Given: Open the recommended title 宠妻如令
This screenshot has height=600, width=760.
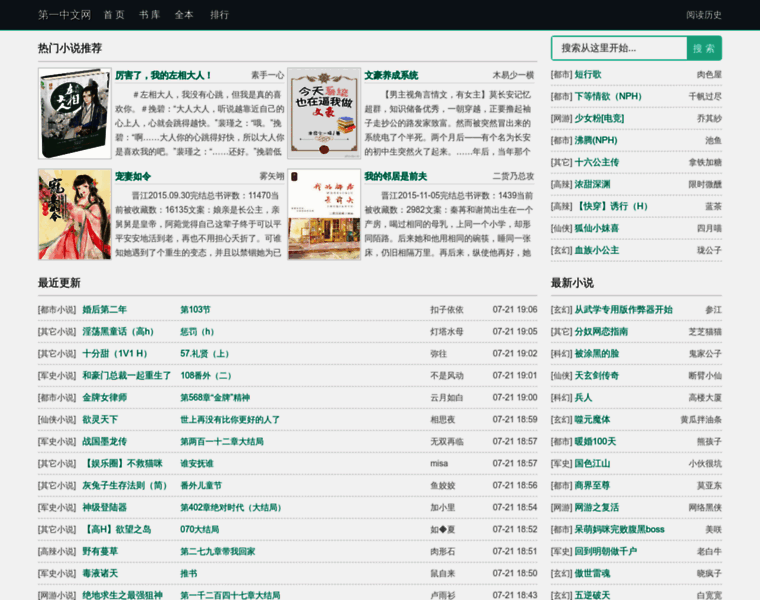Looking at the screenshot, I should (133, 176).
